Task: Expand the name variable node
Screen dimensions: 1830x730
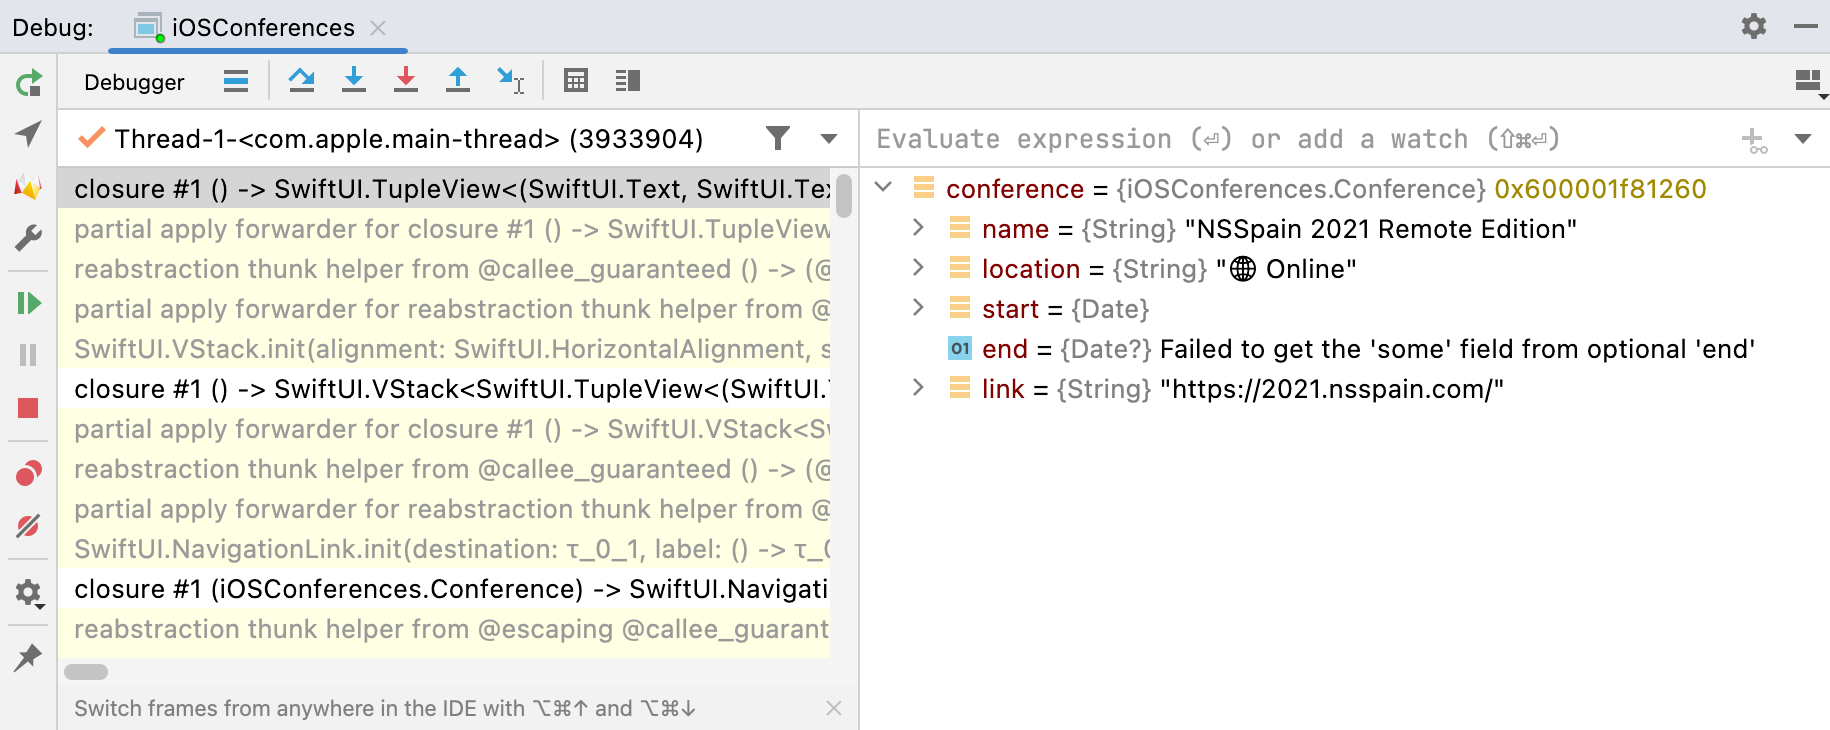Action: point(918,228)
